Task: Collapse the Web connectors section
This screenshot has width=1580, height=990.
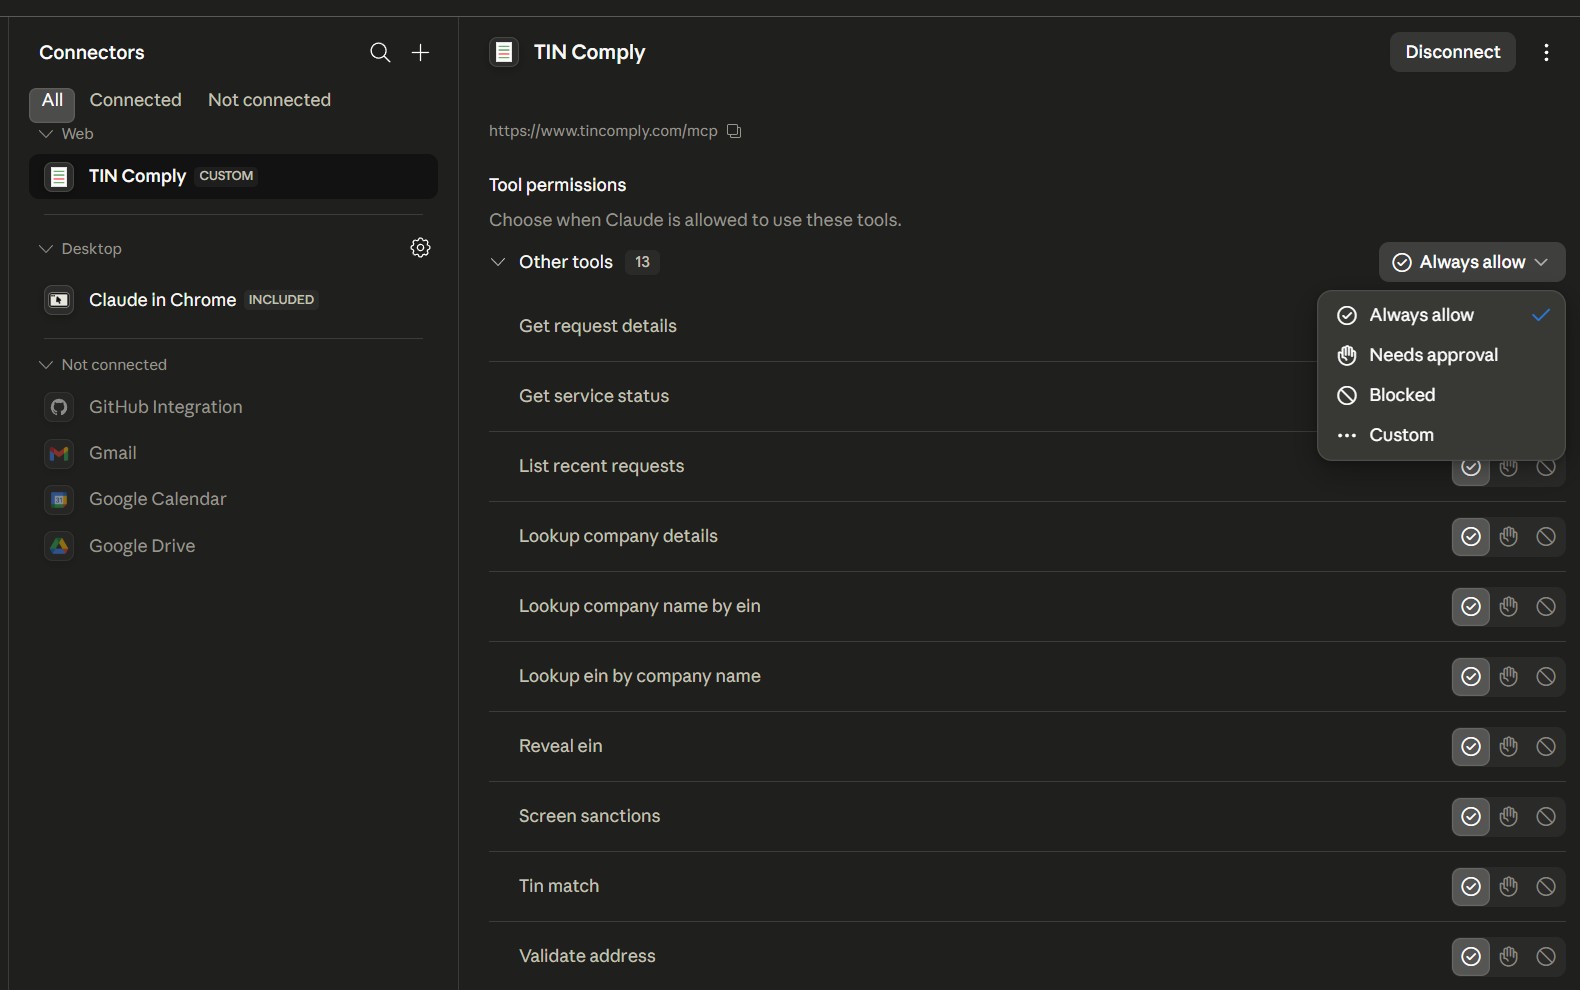Action: tap(46, 134)
